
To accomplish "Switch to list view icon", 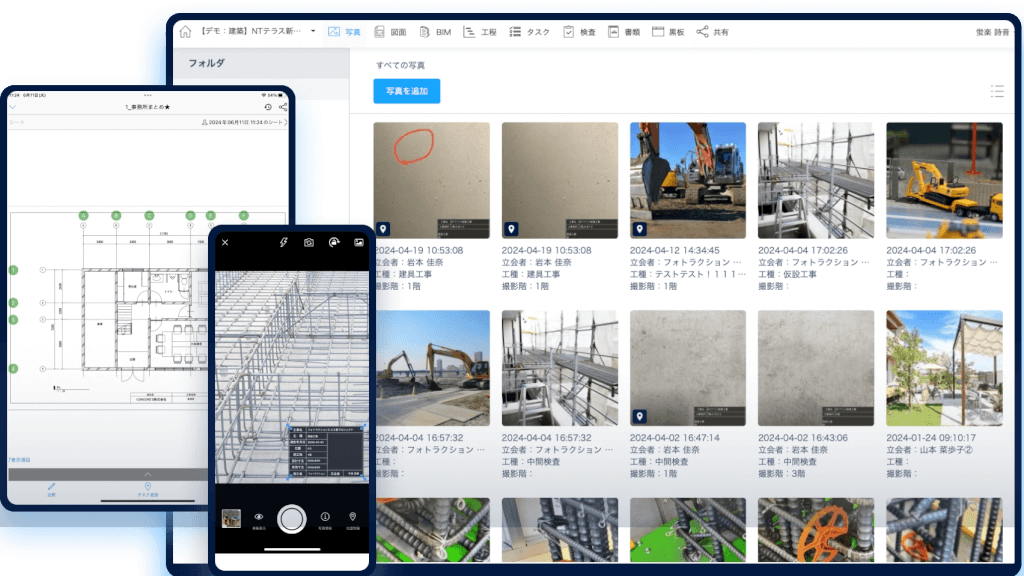I will pyautogui.click(x=996, y=91).
